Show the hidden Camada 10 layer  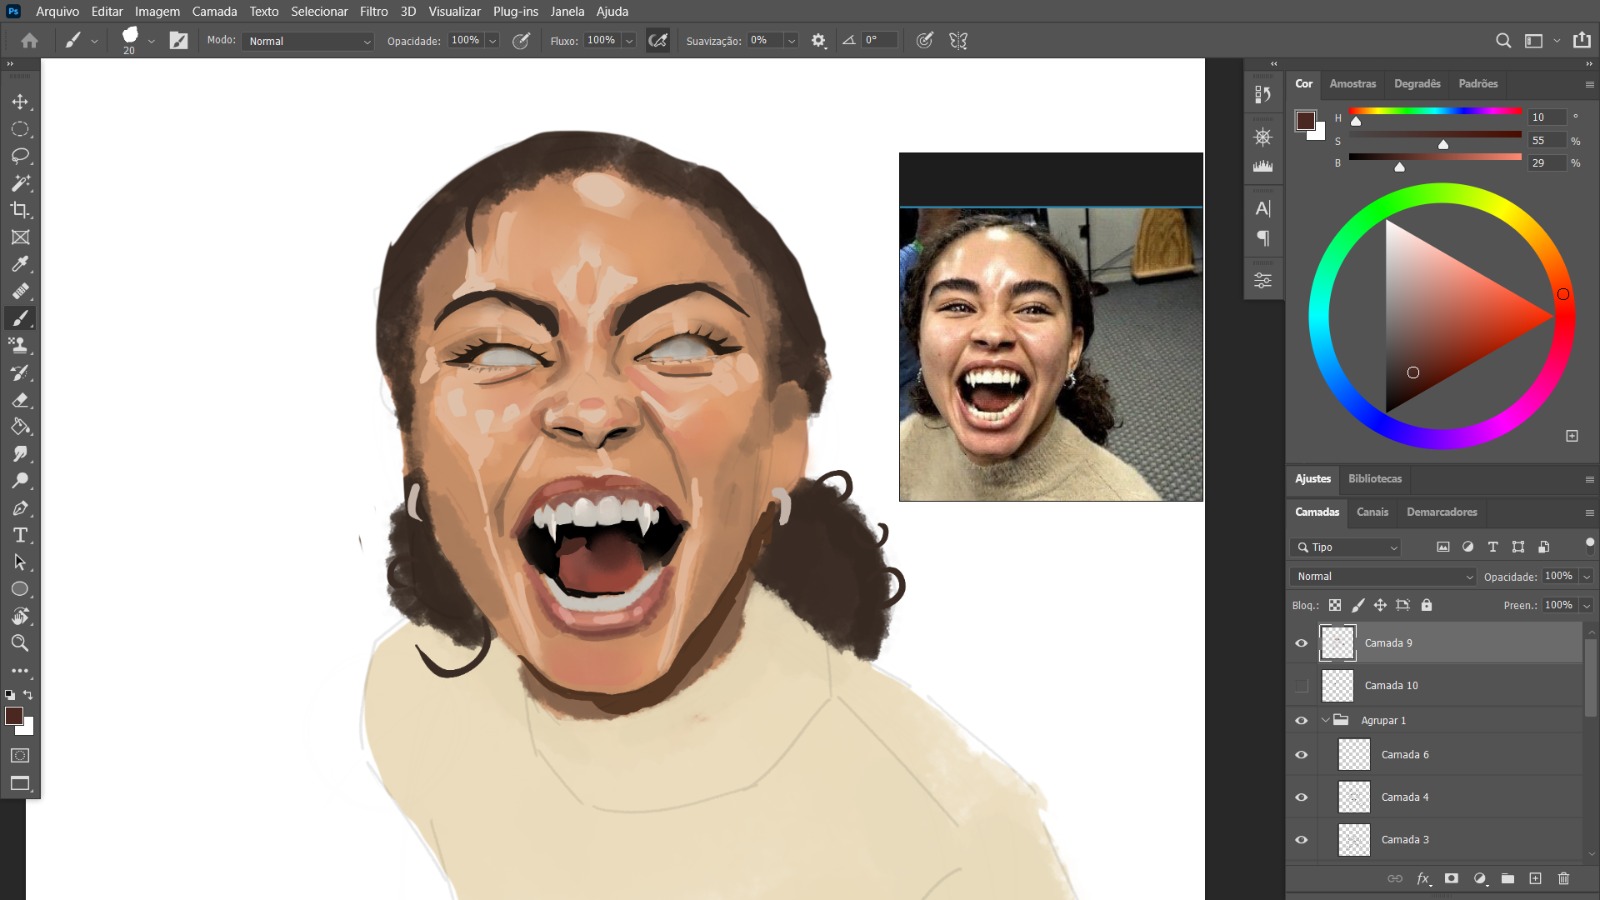coord(1301,686)
